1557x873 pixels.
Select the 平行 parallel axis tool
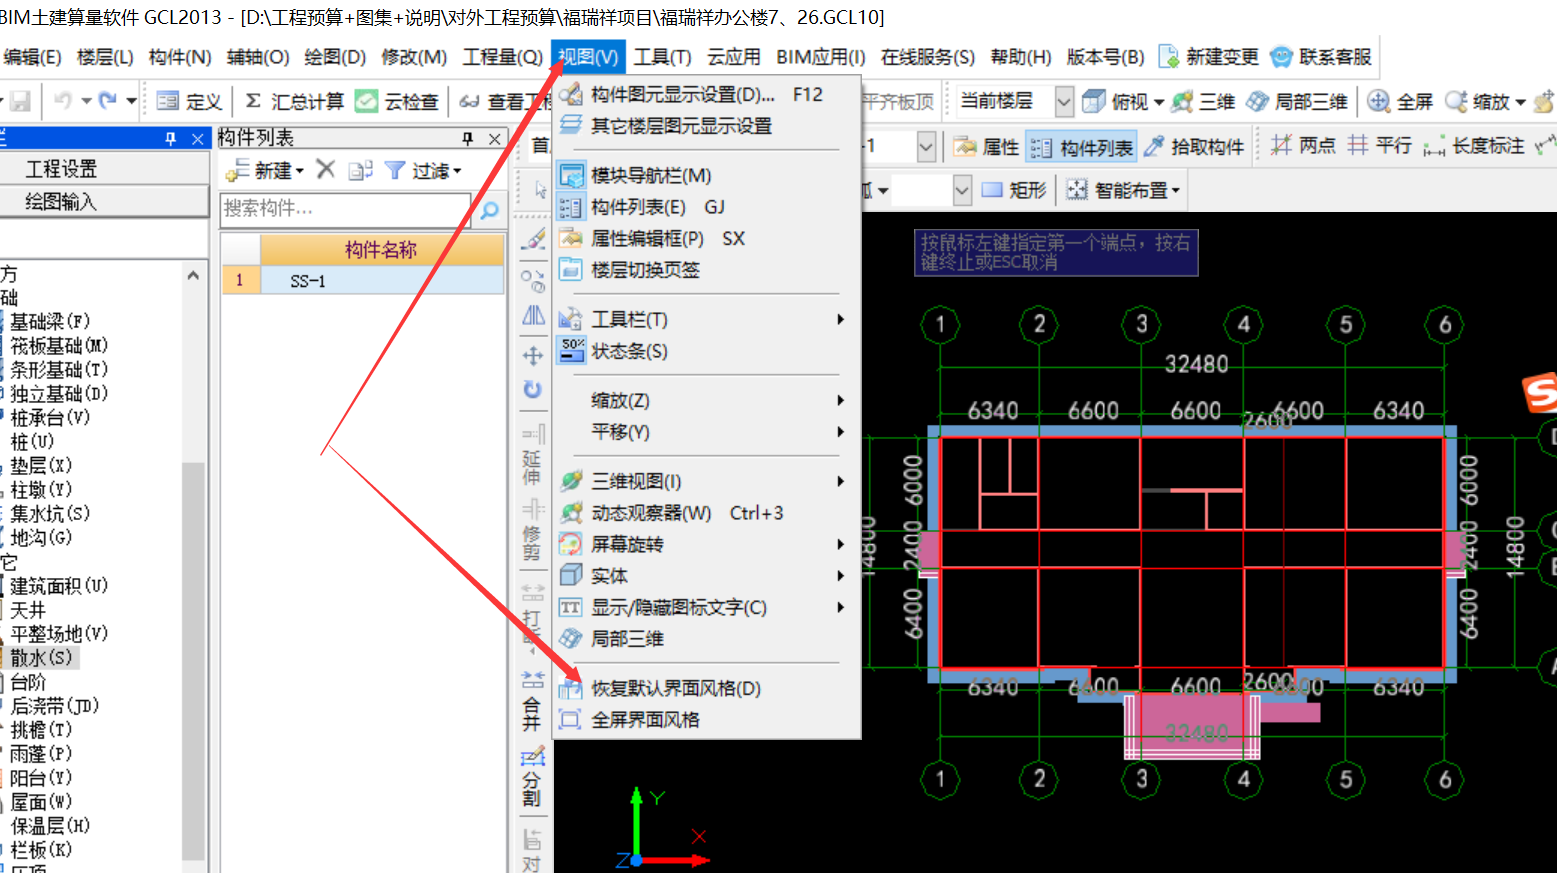1380,146
